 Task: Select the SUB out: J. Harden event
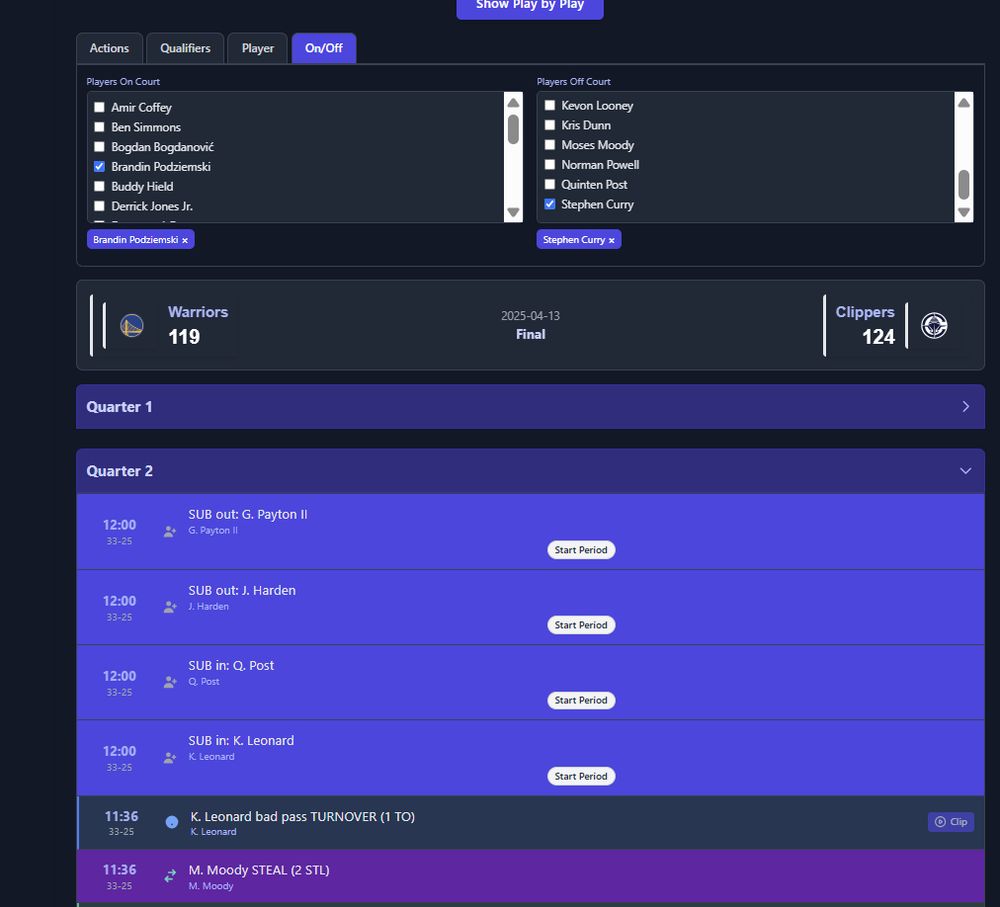530,607
